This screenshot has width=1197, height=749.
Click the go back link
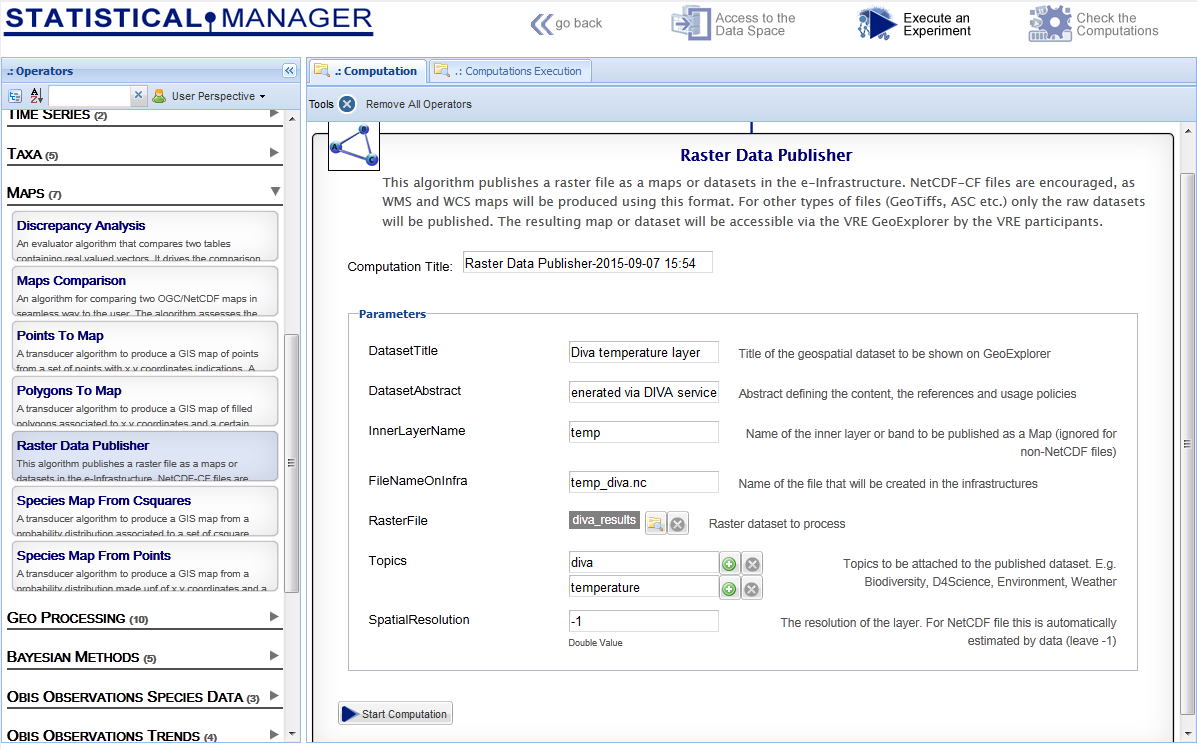(567, 24)
